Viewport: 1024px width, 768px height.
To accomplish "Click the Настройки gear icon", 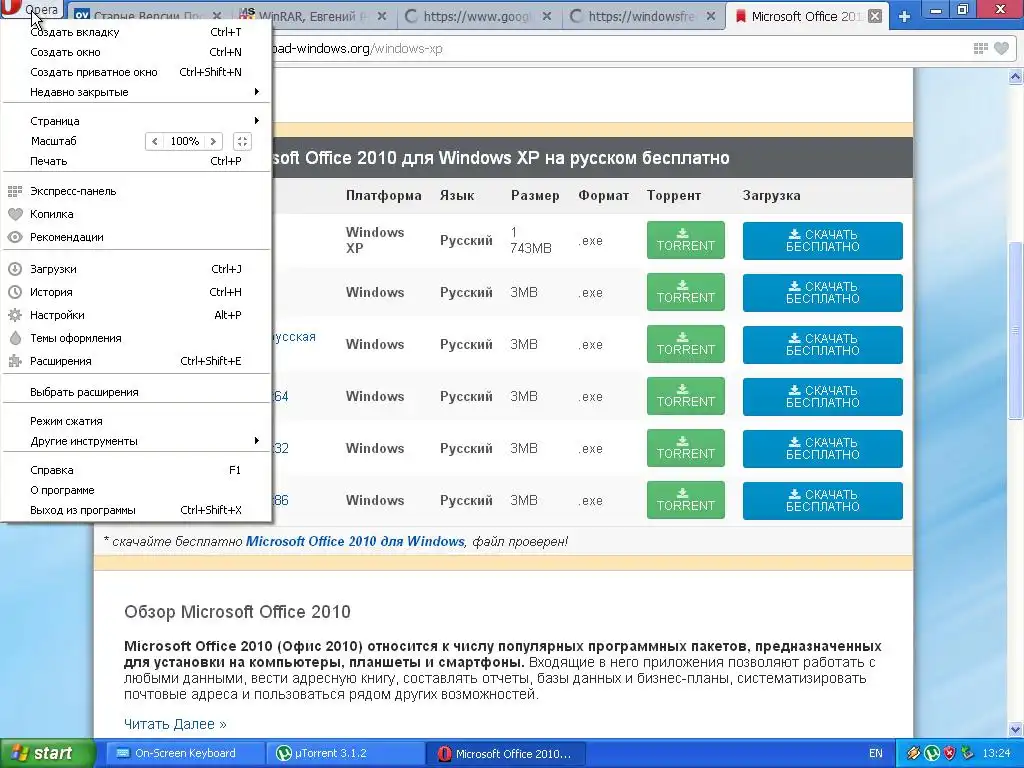I will (x=15, y=315).
